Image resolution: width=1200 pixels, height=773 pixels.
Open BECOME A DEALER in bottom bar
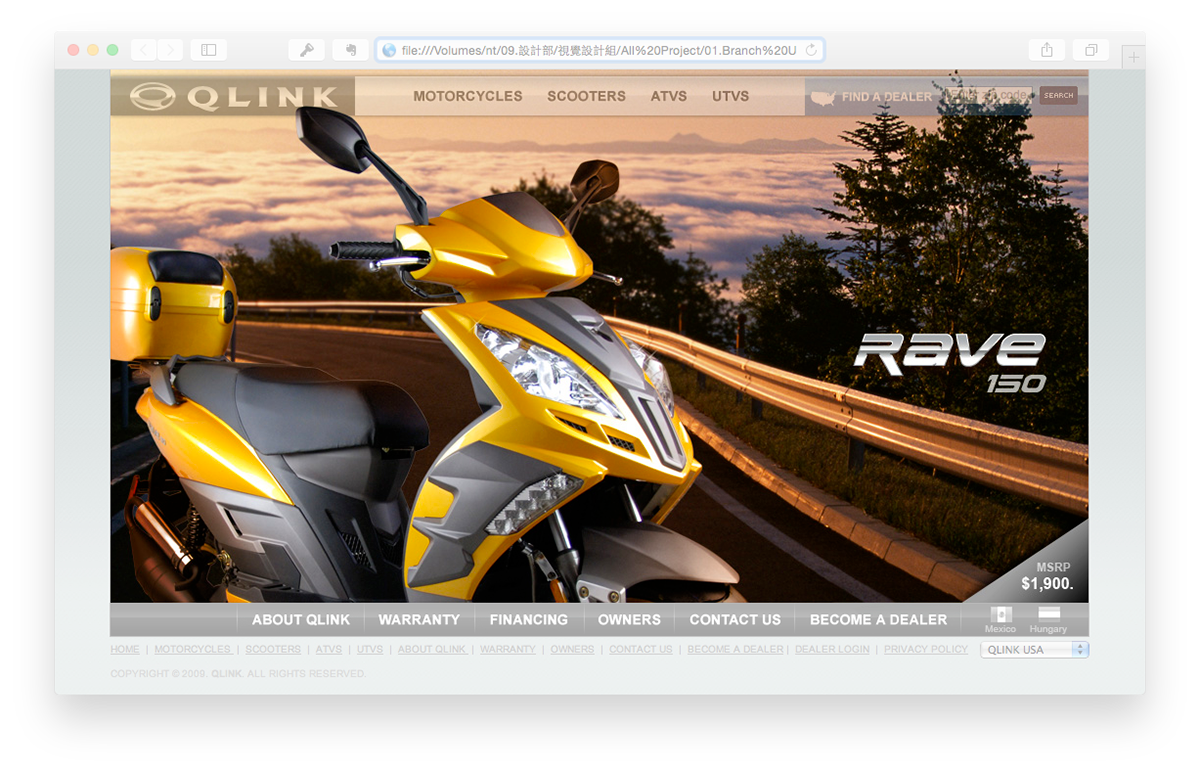[x=878, y=620]
